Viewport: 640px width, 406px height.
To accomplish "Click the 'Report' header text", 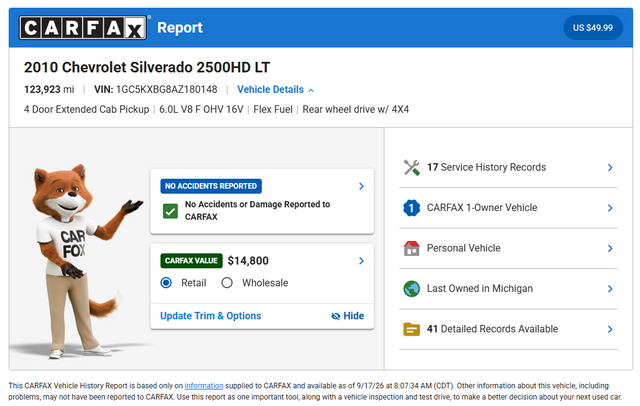I will click(x=180, y=28).
